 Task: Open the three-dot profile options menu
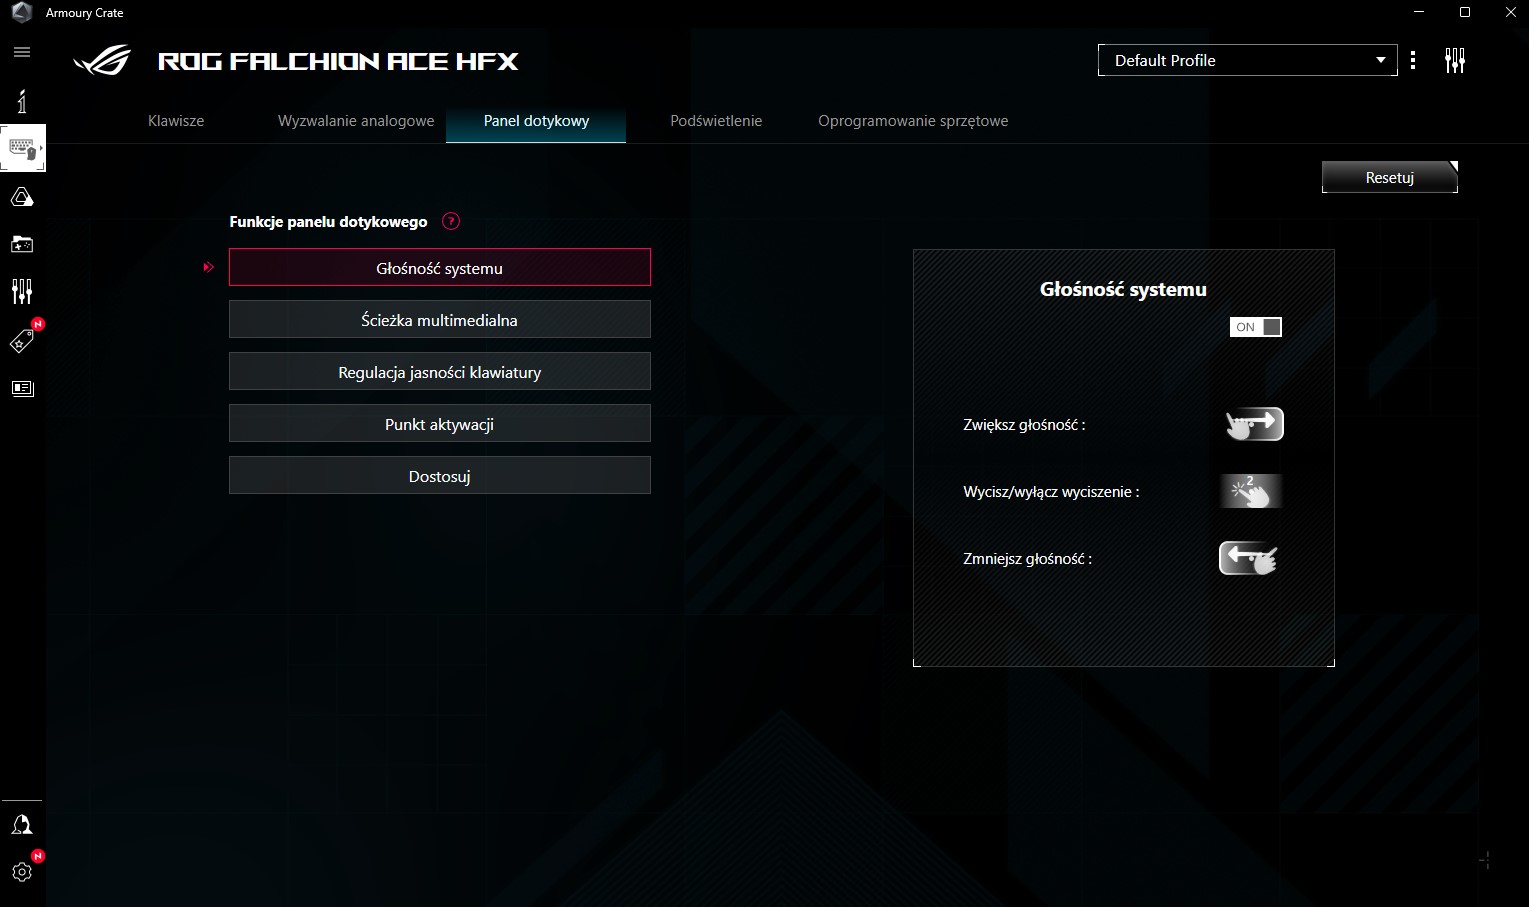[1412, 61]
